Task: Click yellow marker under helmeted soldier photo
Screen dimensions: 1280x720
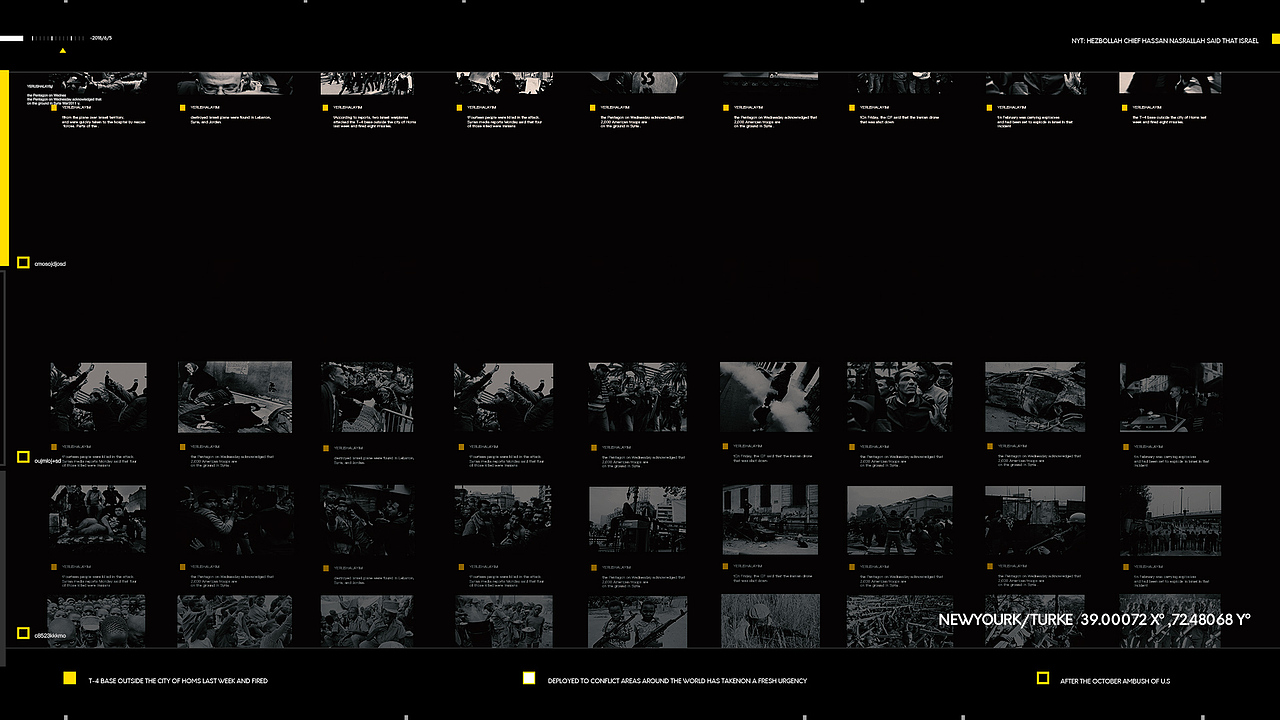Action: click(989, 567)
